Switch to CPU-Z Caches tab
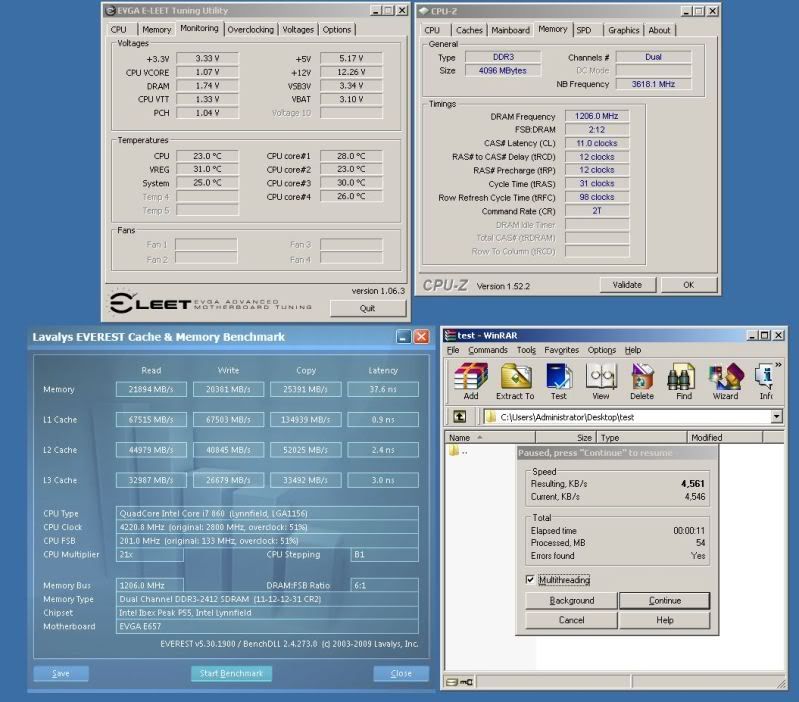 (x=469, y=31)
